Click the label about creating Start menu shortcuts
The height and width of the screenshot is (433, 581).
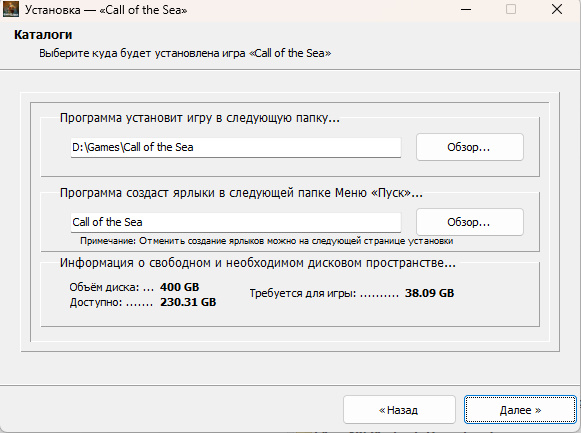(x=241, y=193)
